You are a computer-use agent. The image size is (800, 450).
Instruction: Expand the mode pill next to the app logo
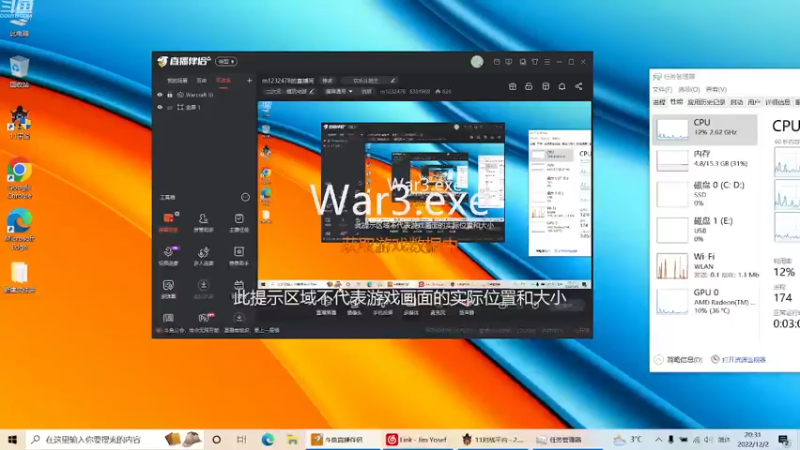[226, 62]
